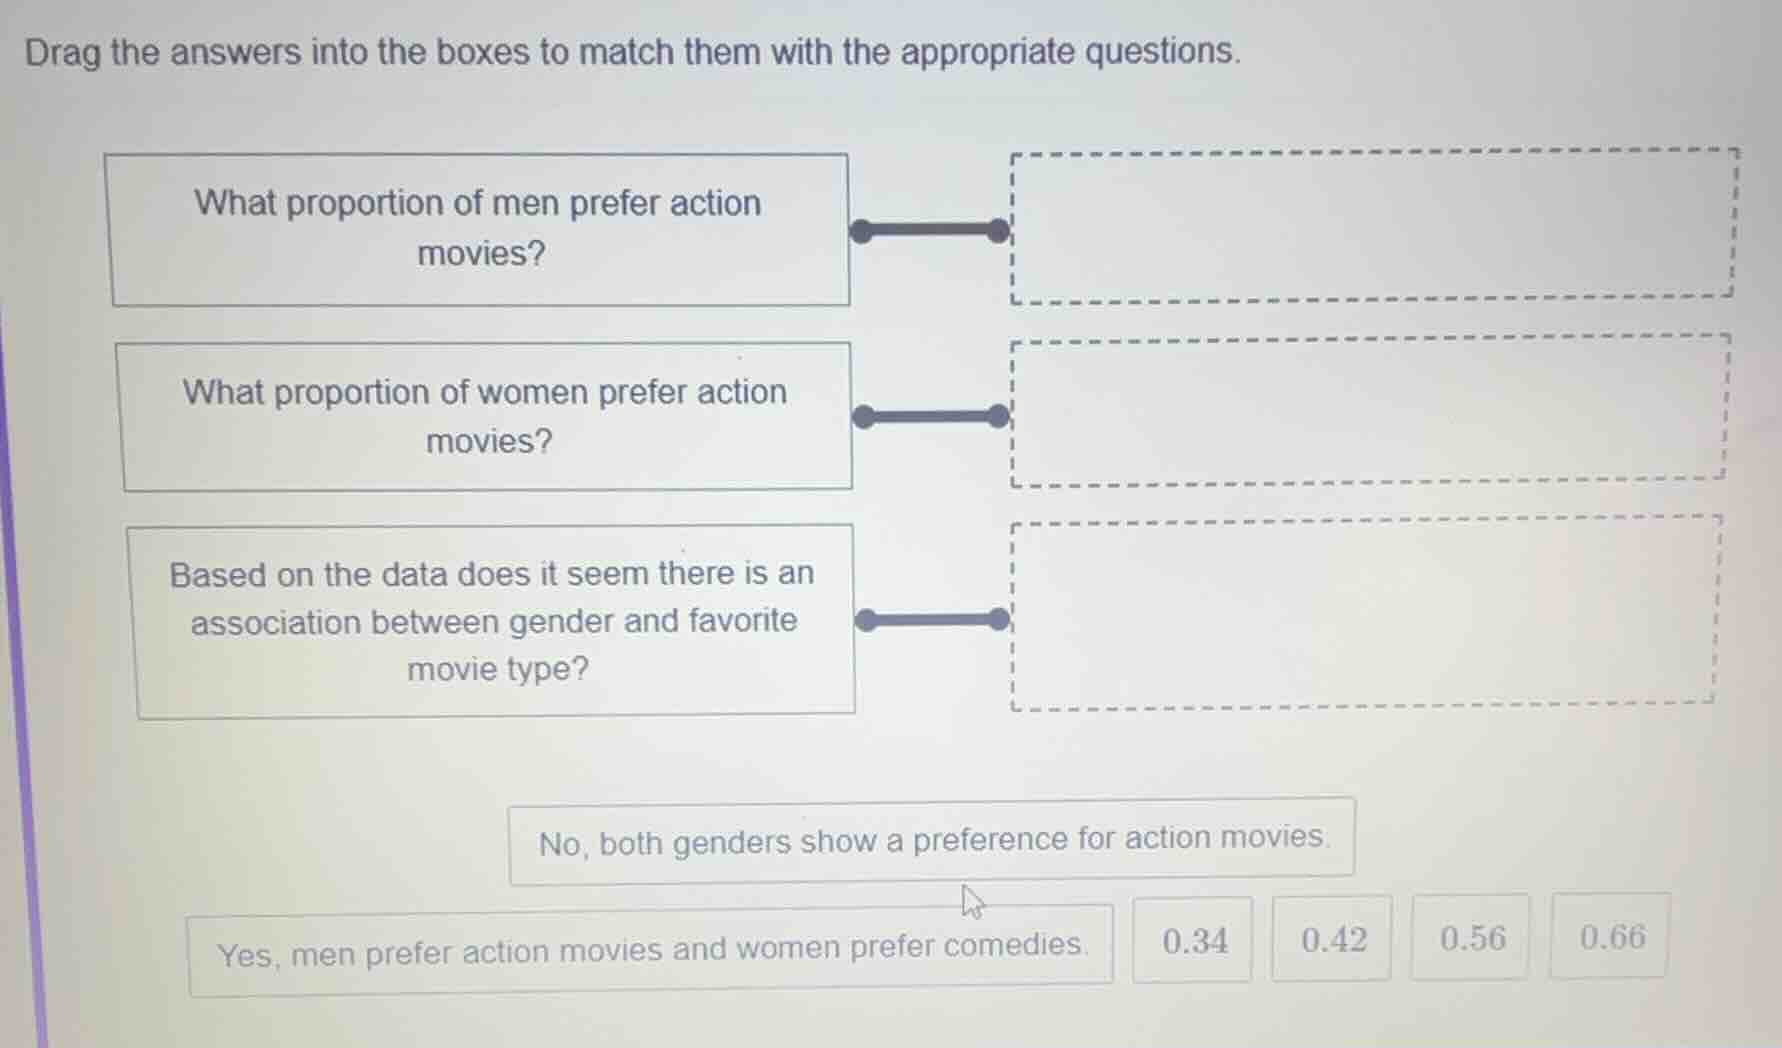1782x1048 pixels.
Task: Select the question box about women preferring action movies
Action: click(485, 415)
